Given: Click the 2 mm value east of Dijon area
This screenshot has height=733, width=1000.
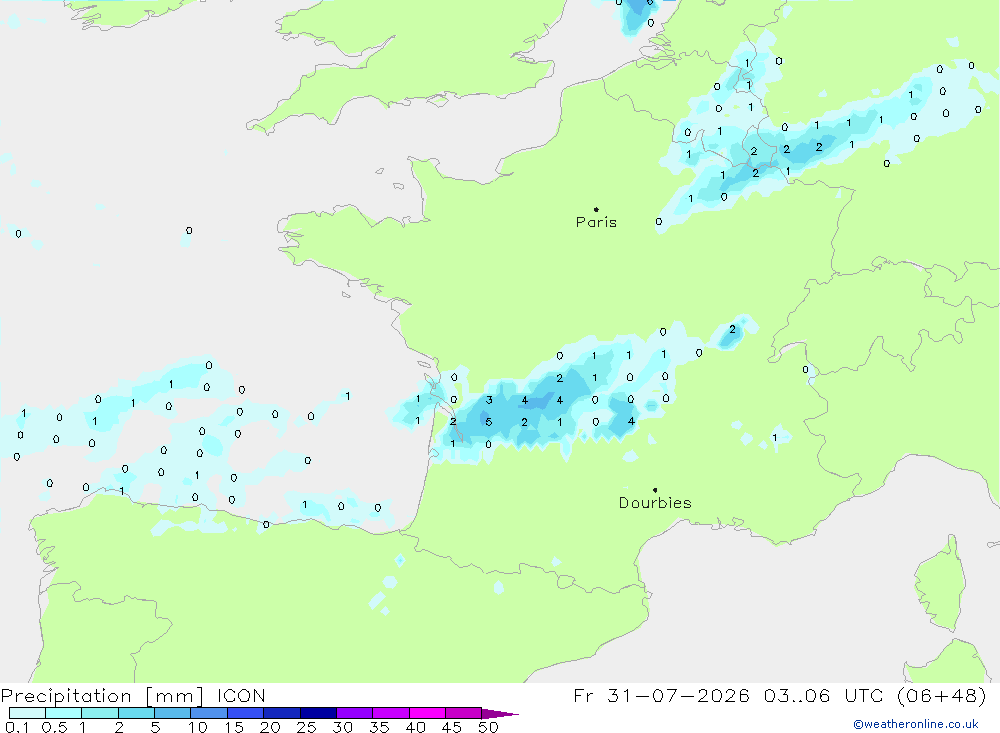Looking at the screenshot, I should tap(732, 329).
